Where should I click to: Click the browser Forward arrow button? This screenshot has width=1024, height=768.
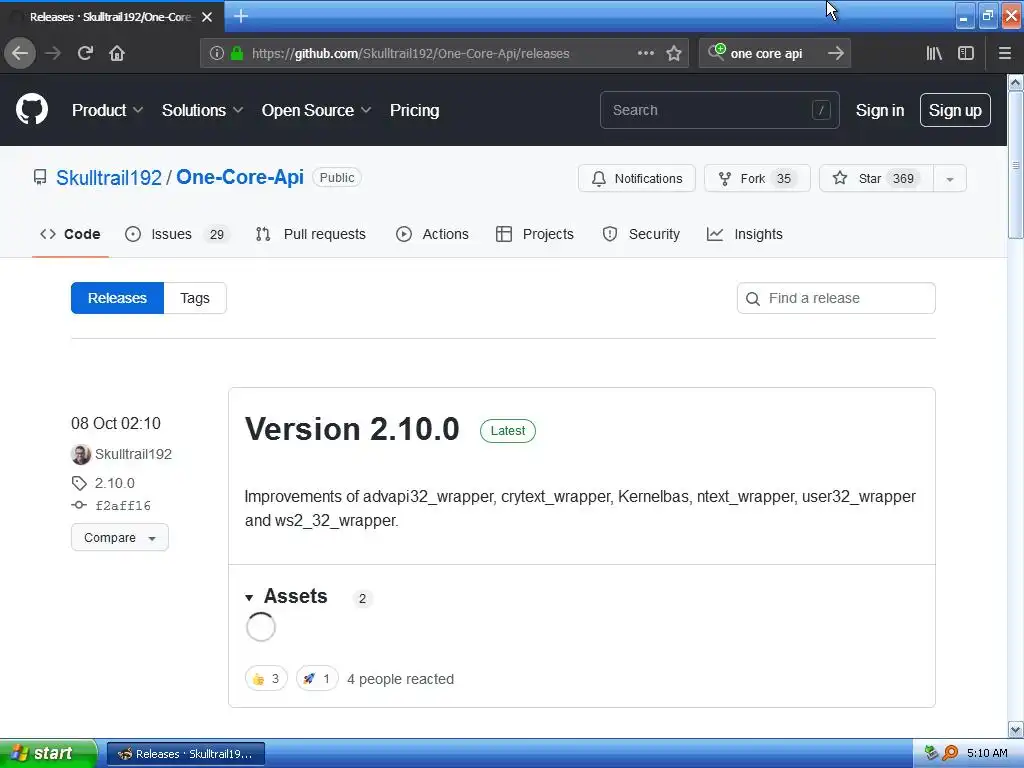(x=53, y=54)
